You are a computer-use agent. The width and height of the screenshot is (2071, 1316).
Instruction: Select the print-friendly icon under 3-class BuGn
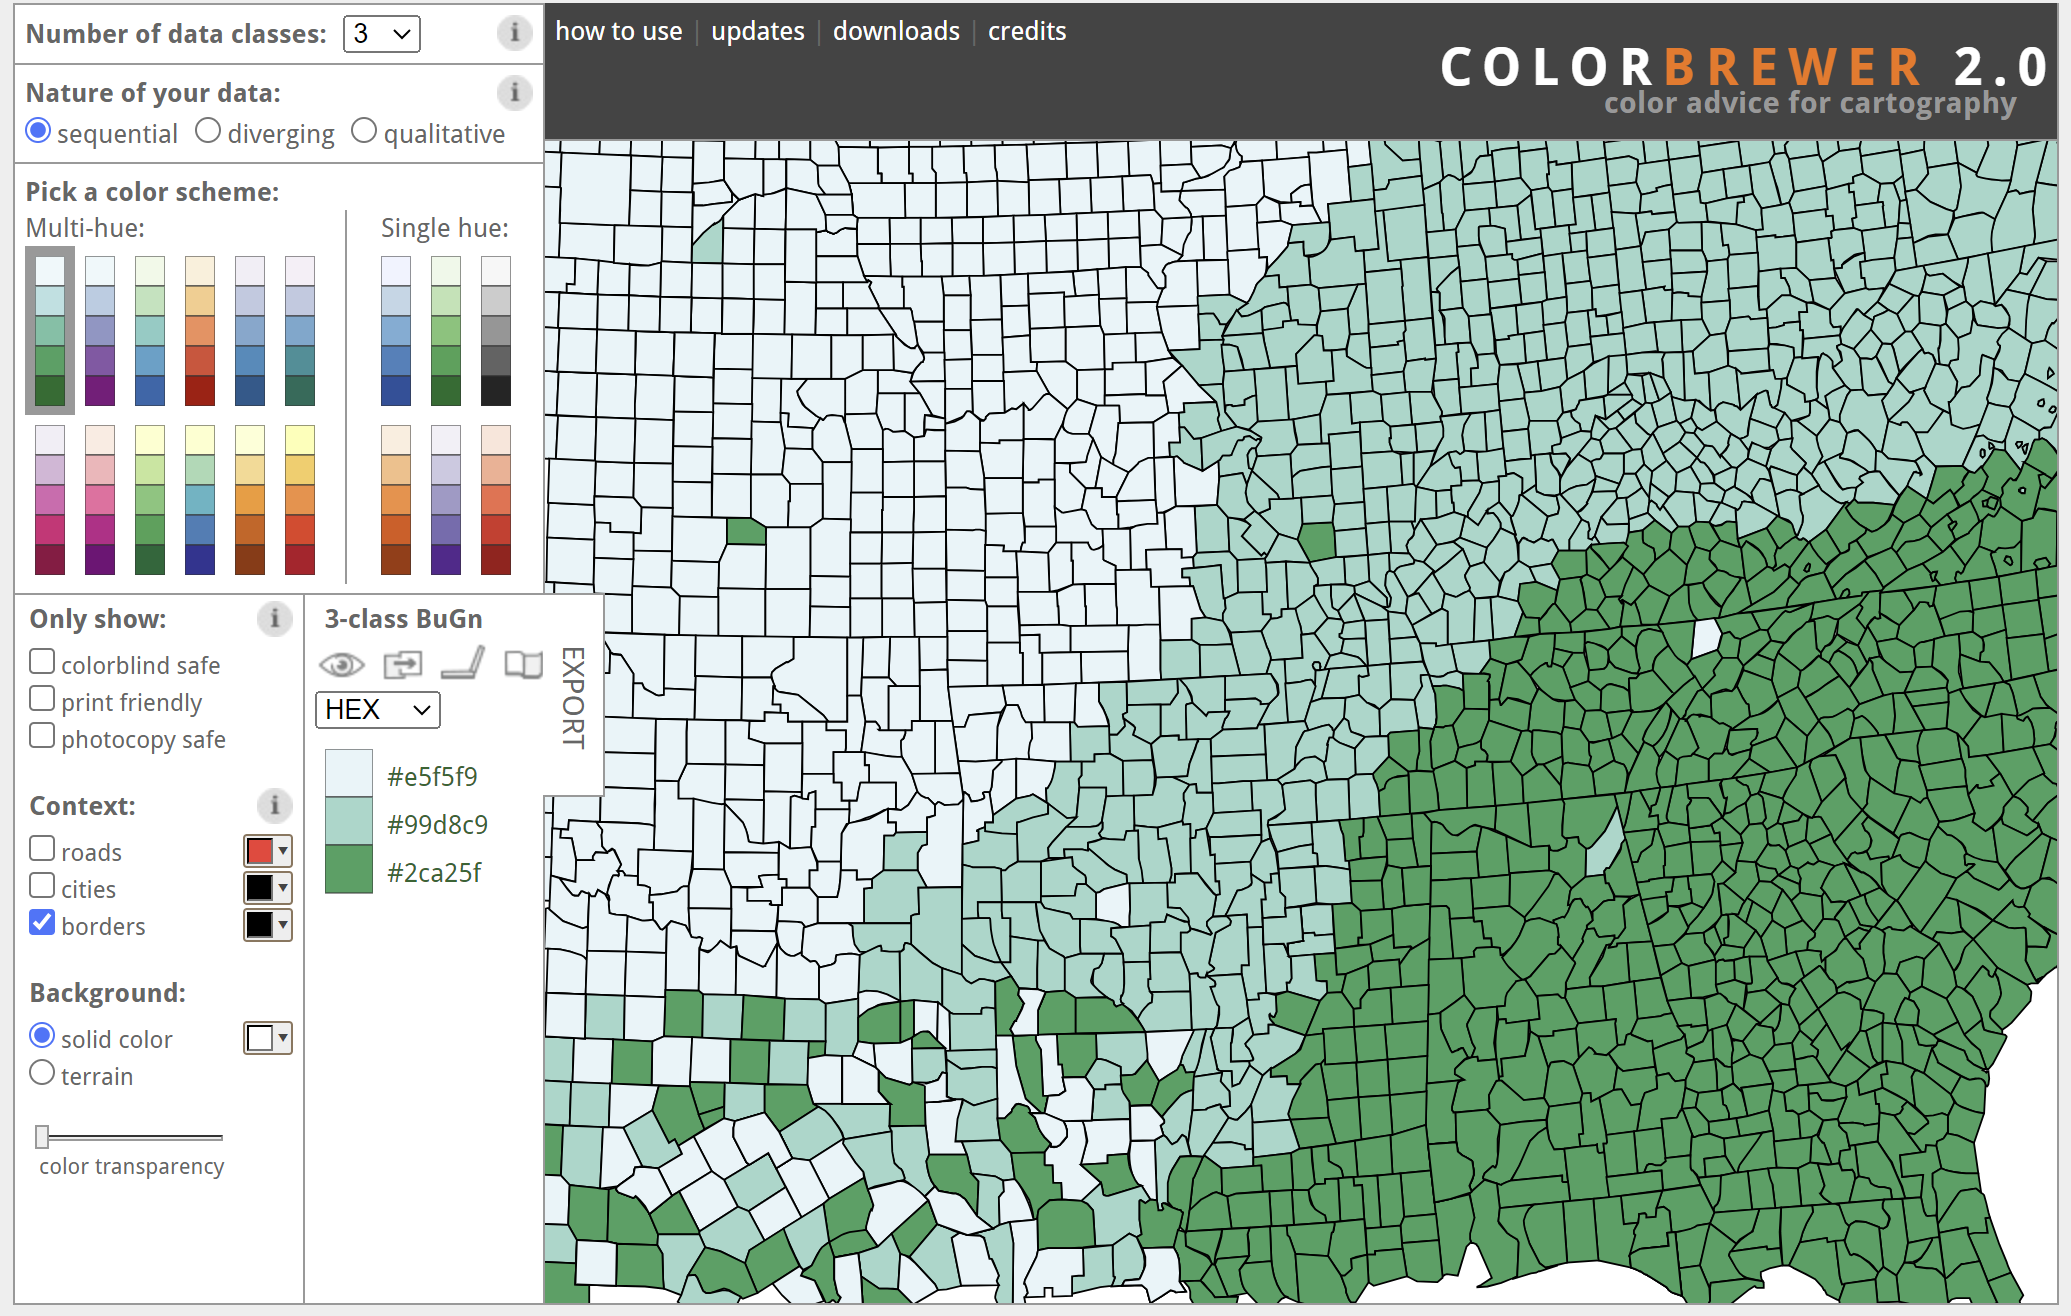tap(402, 664)
